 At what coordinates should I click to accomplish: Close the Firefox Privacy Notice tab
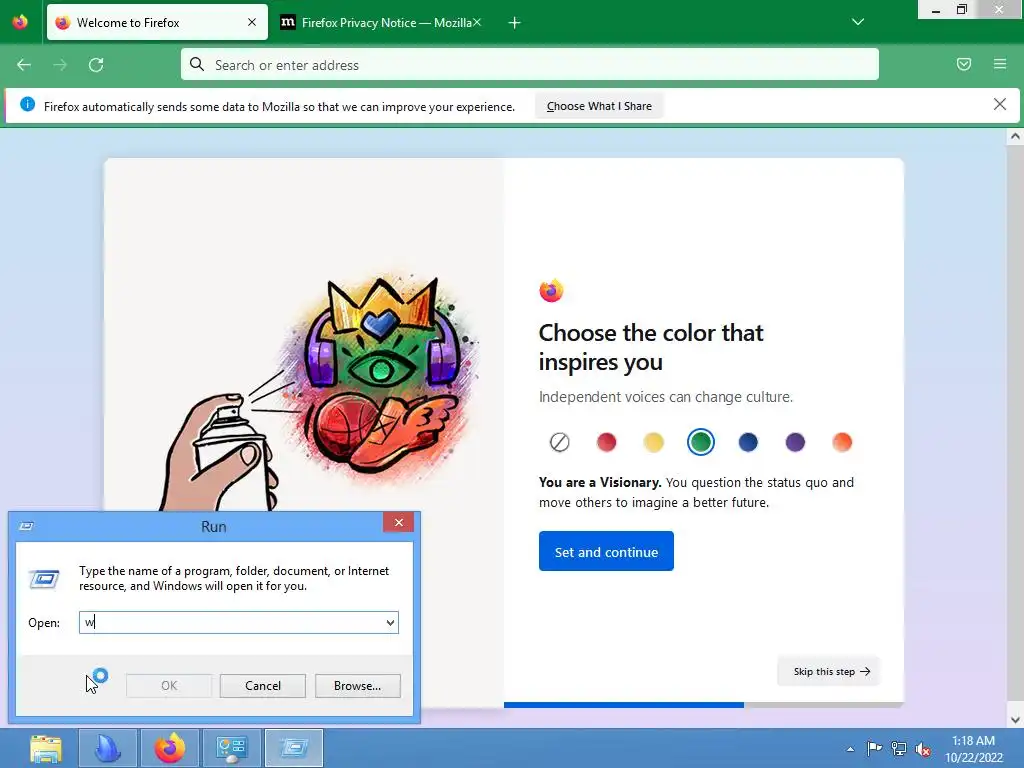[x=477, y=22]
